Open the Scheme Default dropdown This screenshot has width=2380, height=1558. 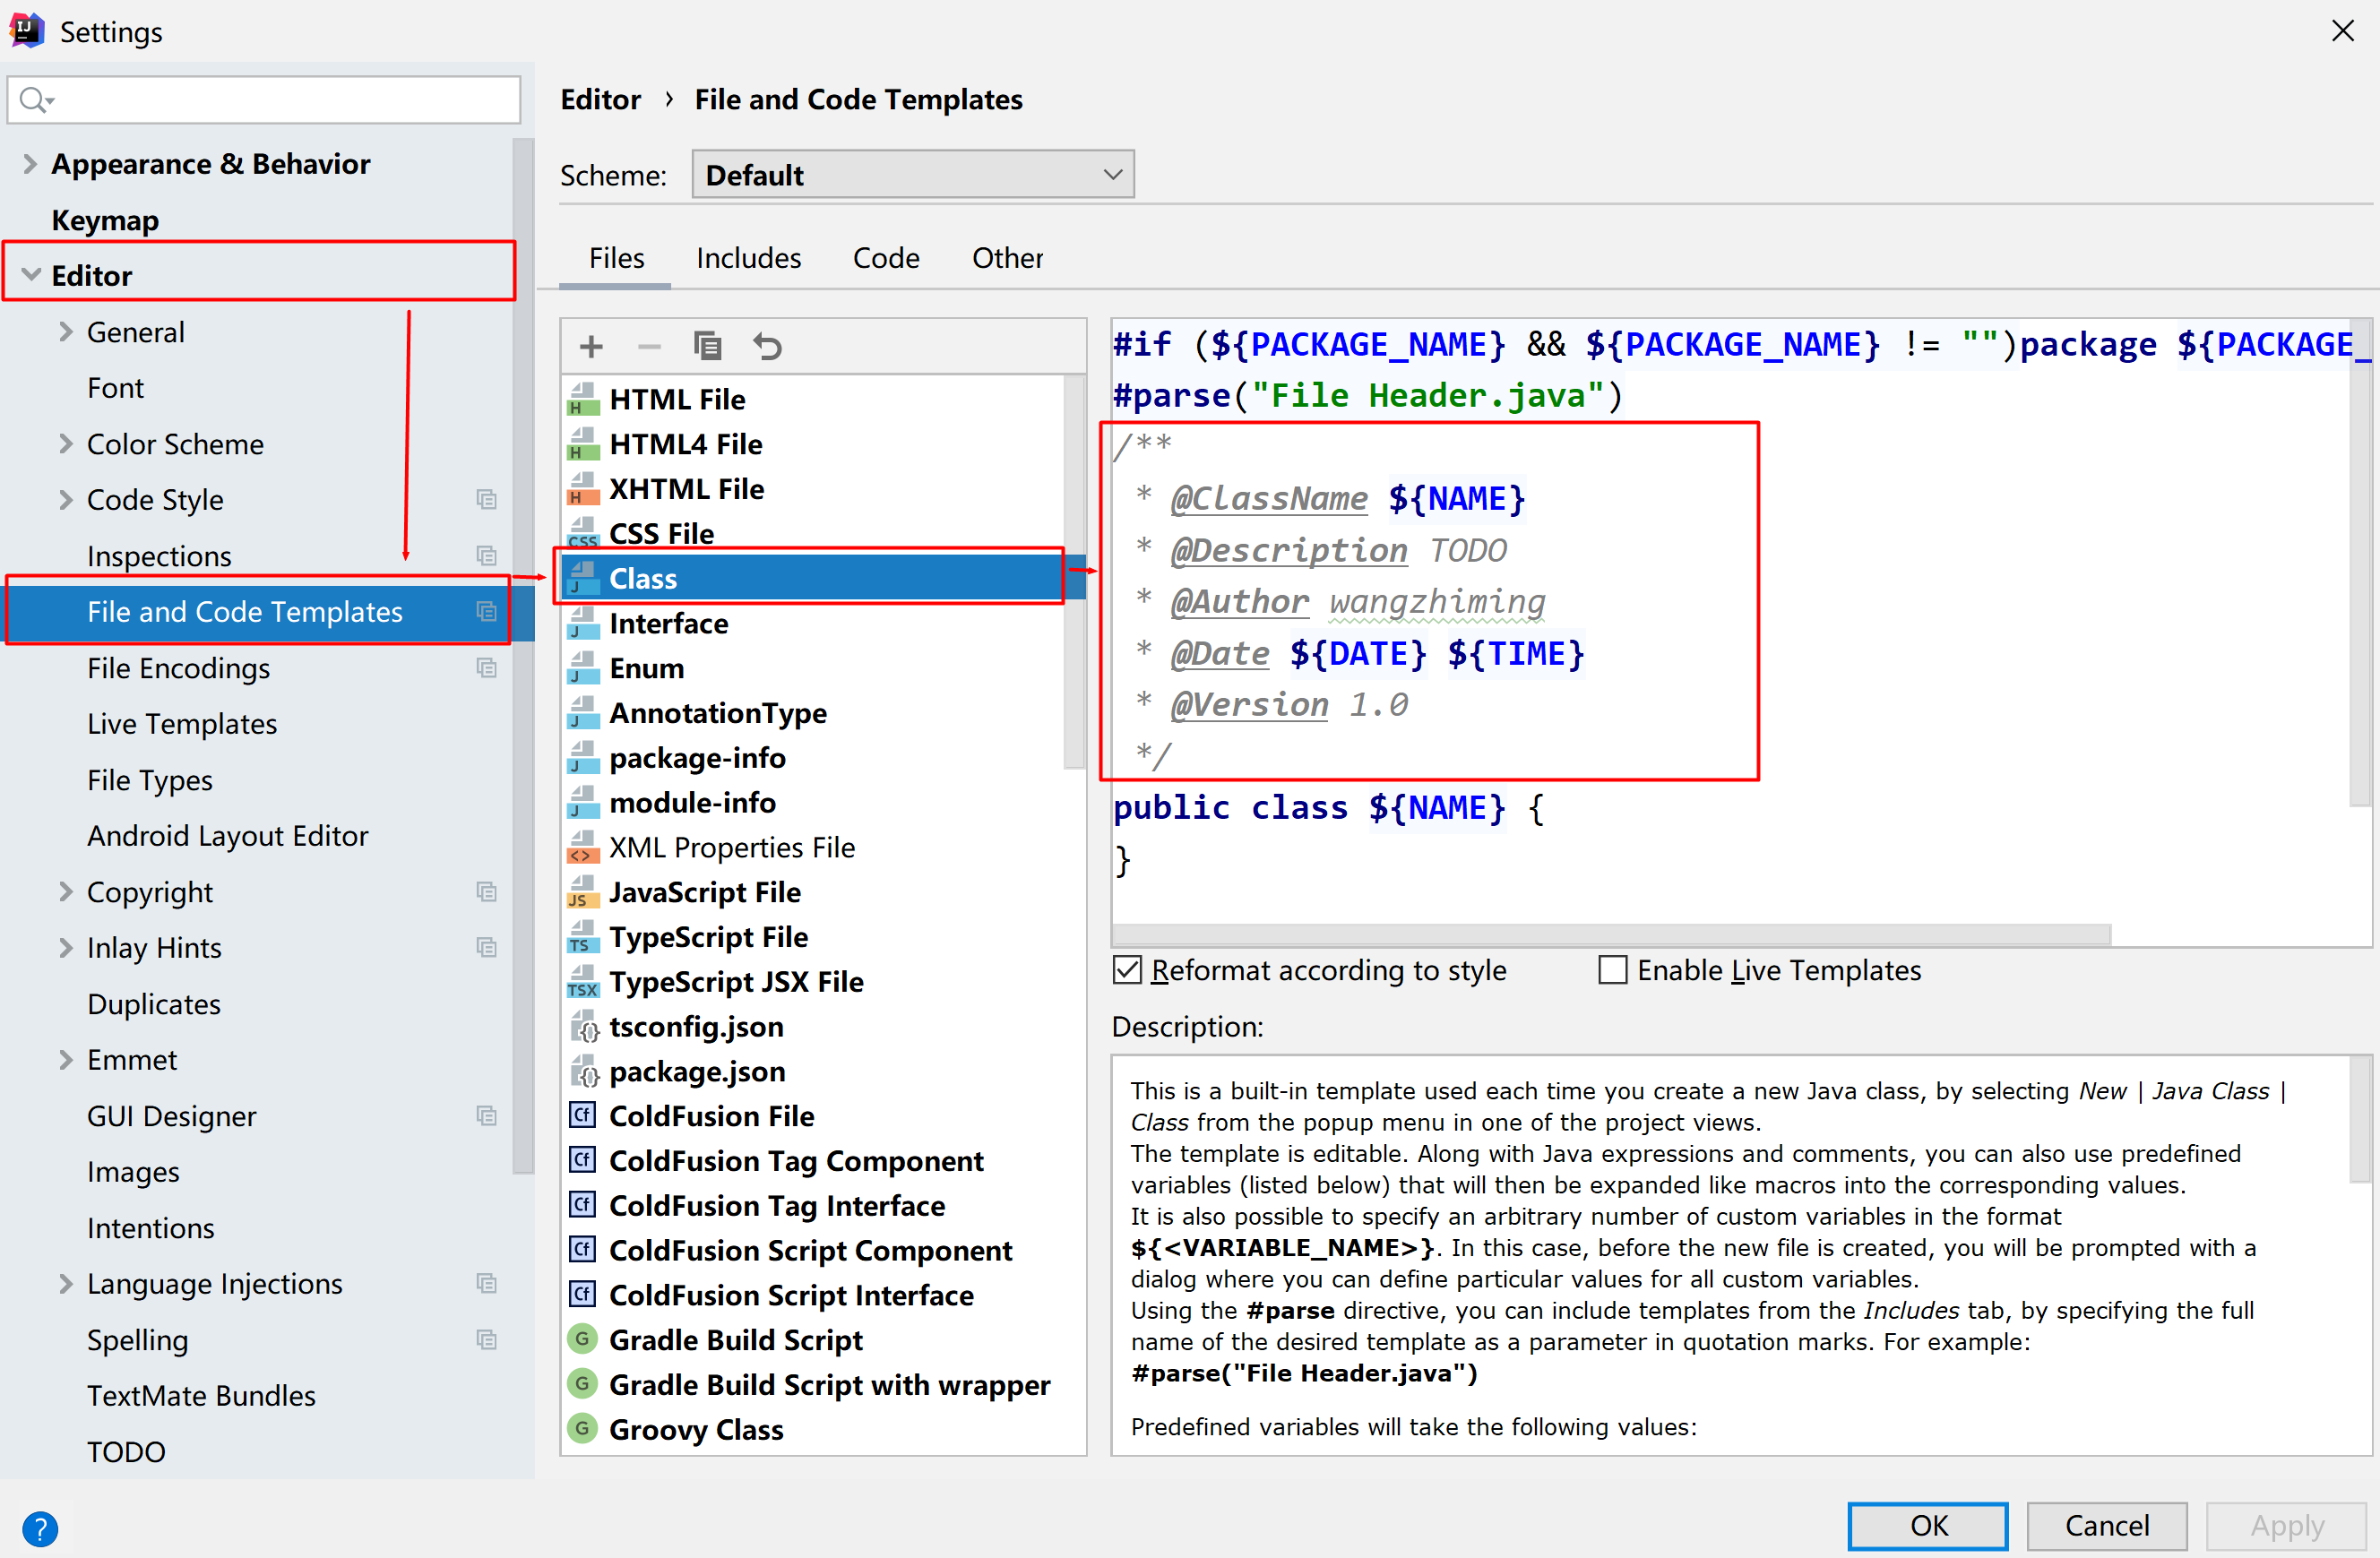[912, 175]
